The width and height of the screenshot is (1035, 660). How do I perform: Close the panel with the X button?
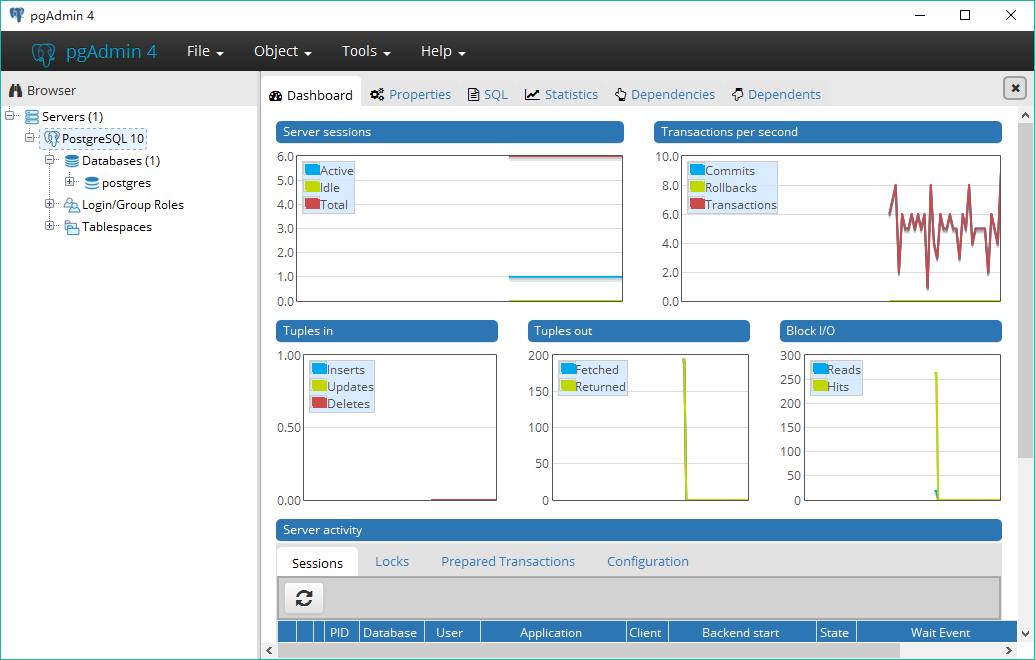pos(1015,88)
